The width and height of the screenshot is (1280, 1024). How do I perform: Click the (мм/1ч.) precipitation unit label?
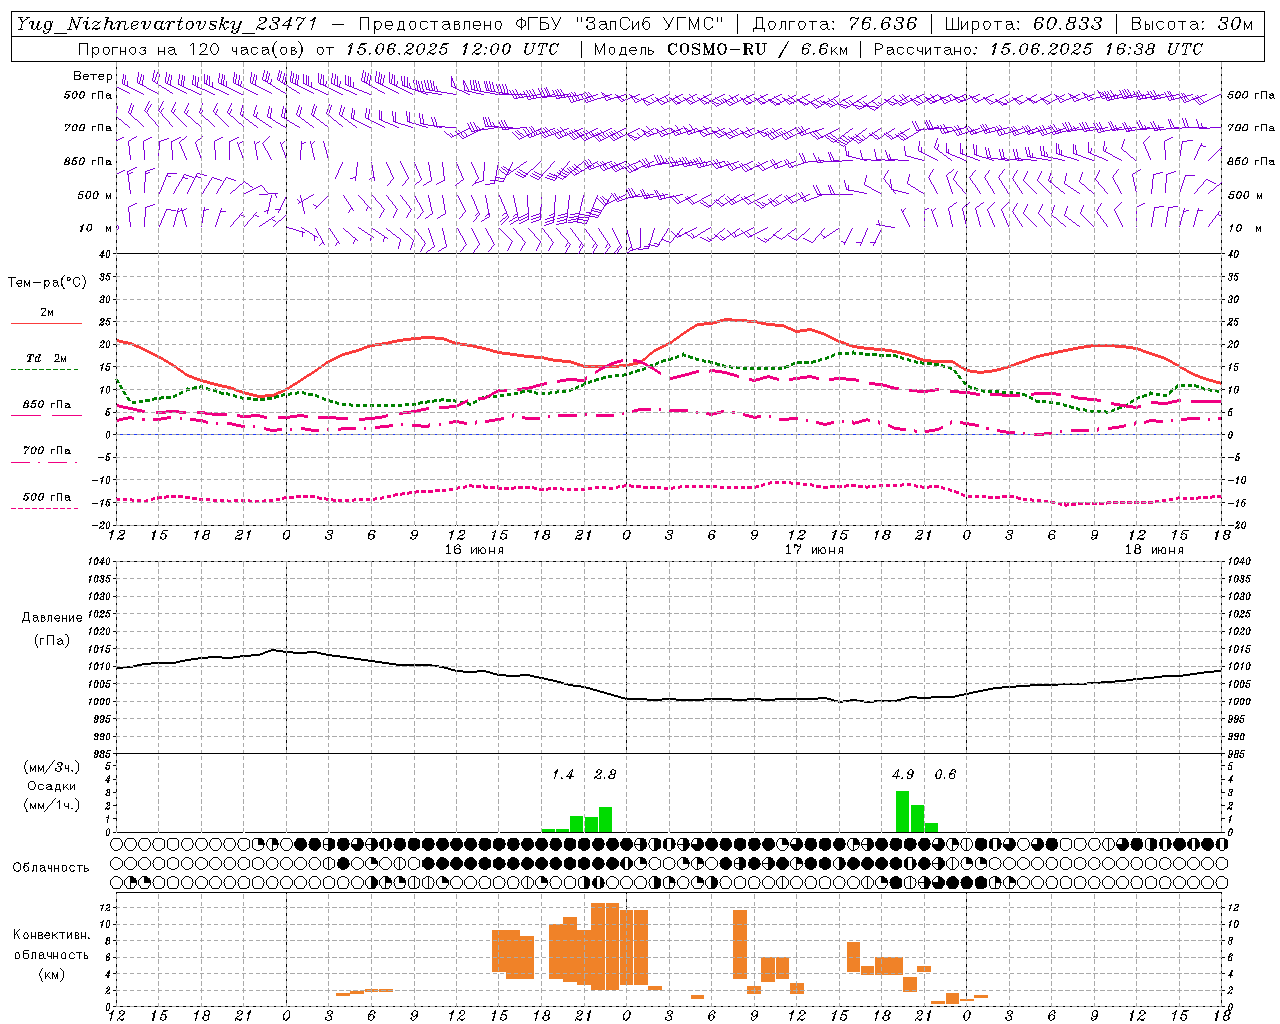[52, 805]
